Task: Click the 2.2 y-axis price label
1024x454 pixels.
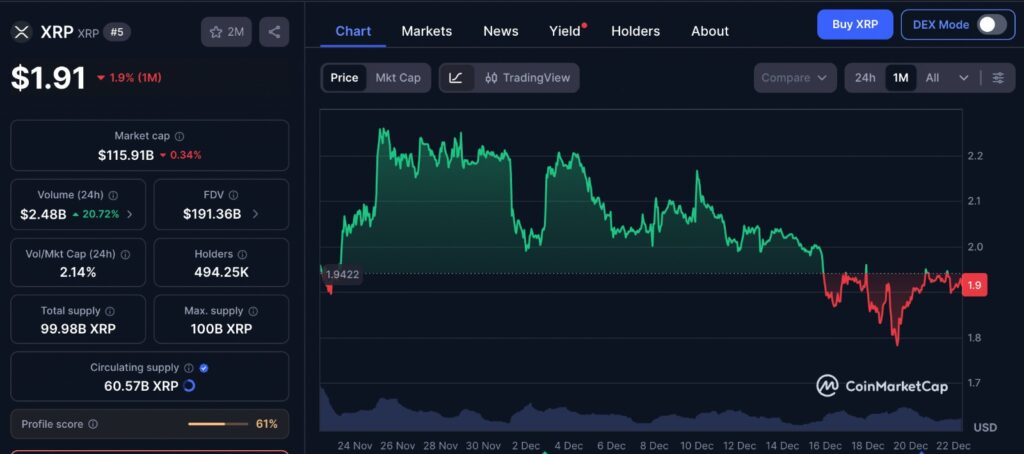Action: coord(975,156)
